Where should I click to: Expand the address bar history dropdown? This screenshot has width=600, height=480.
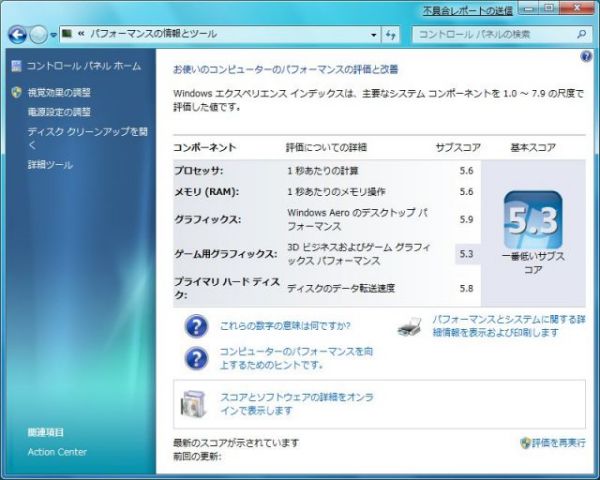(x=371, y=34)
